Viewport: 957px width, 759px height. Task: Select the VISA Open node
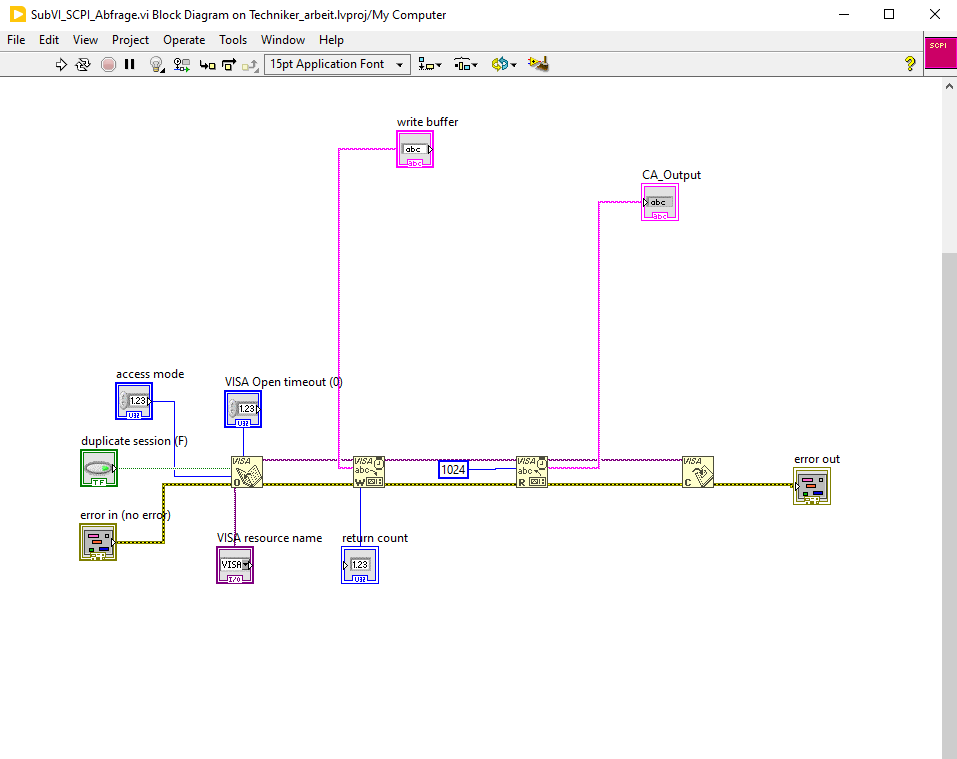click(247, 472)
